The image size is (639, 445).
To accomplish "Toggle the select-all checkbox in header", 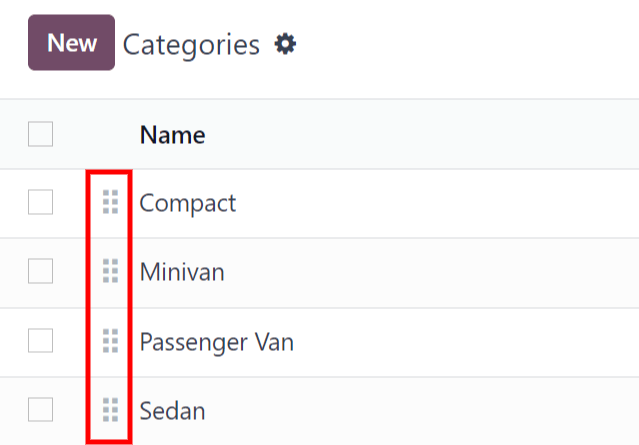I will tap(40, 134).
